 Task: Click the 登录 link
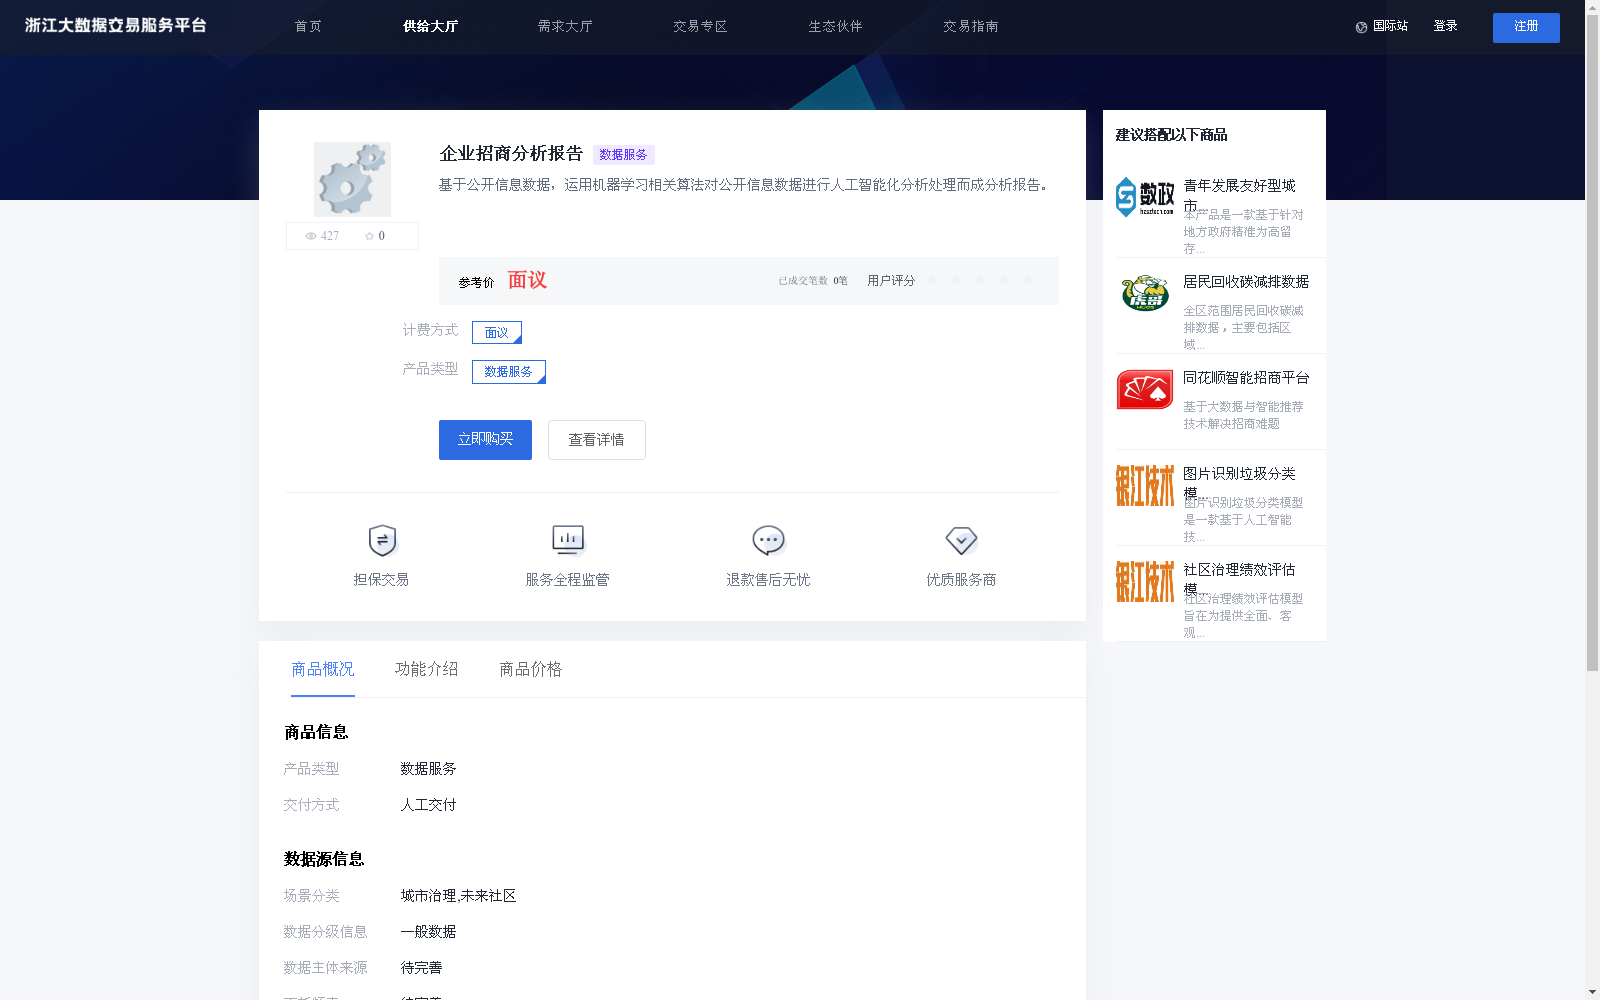tap(1445, 27)
